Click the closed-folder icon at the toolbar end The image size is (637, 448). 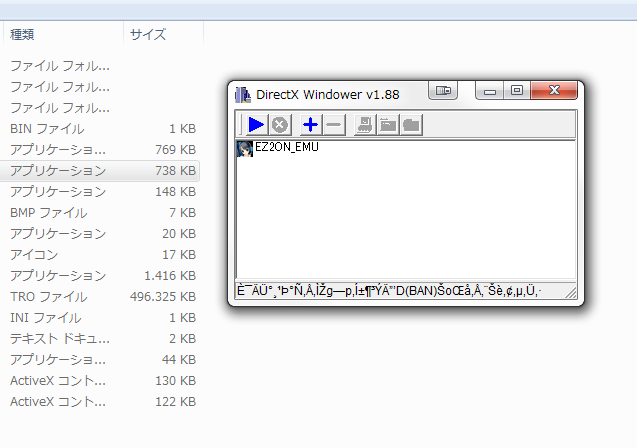point(411,125)
